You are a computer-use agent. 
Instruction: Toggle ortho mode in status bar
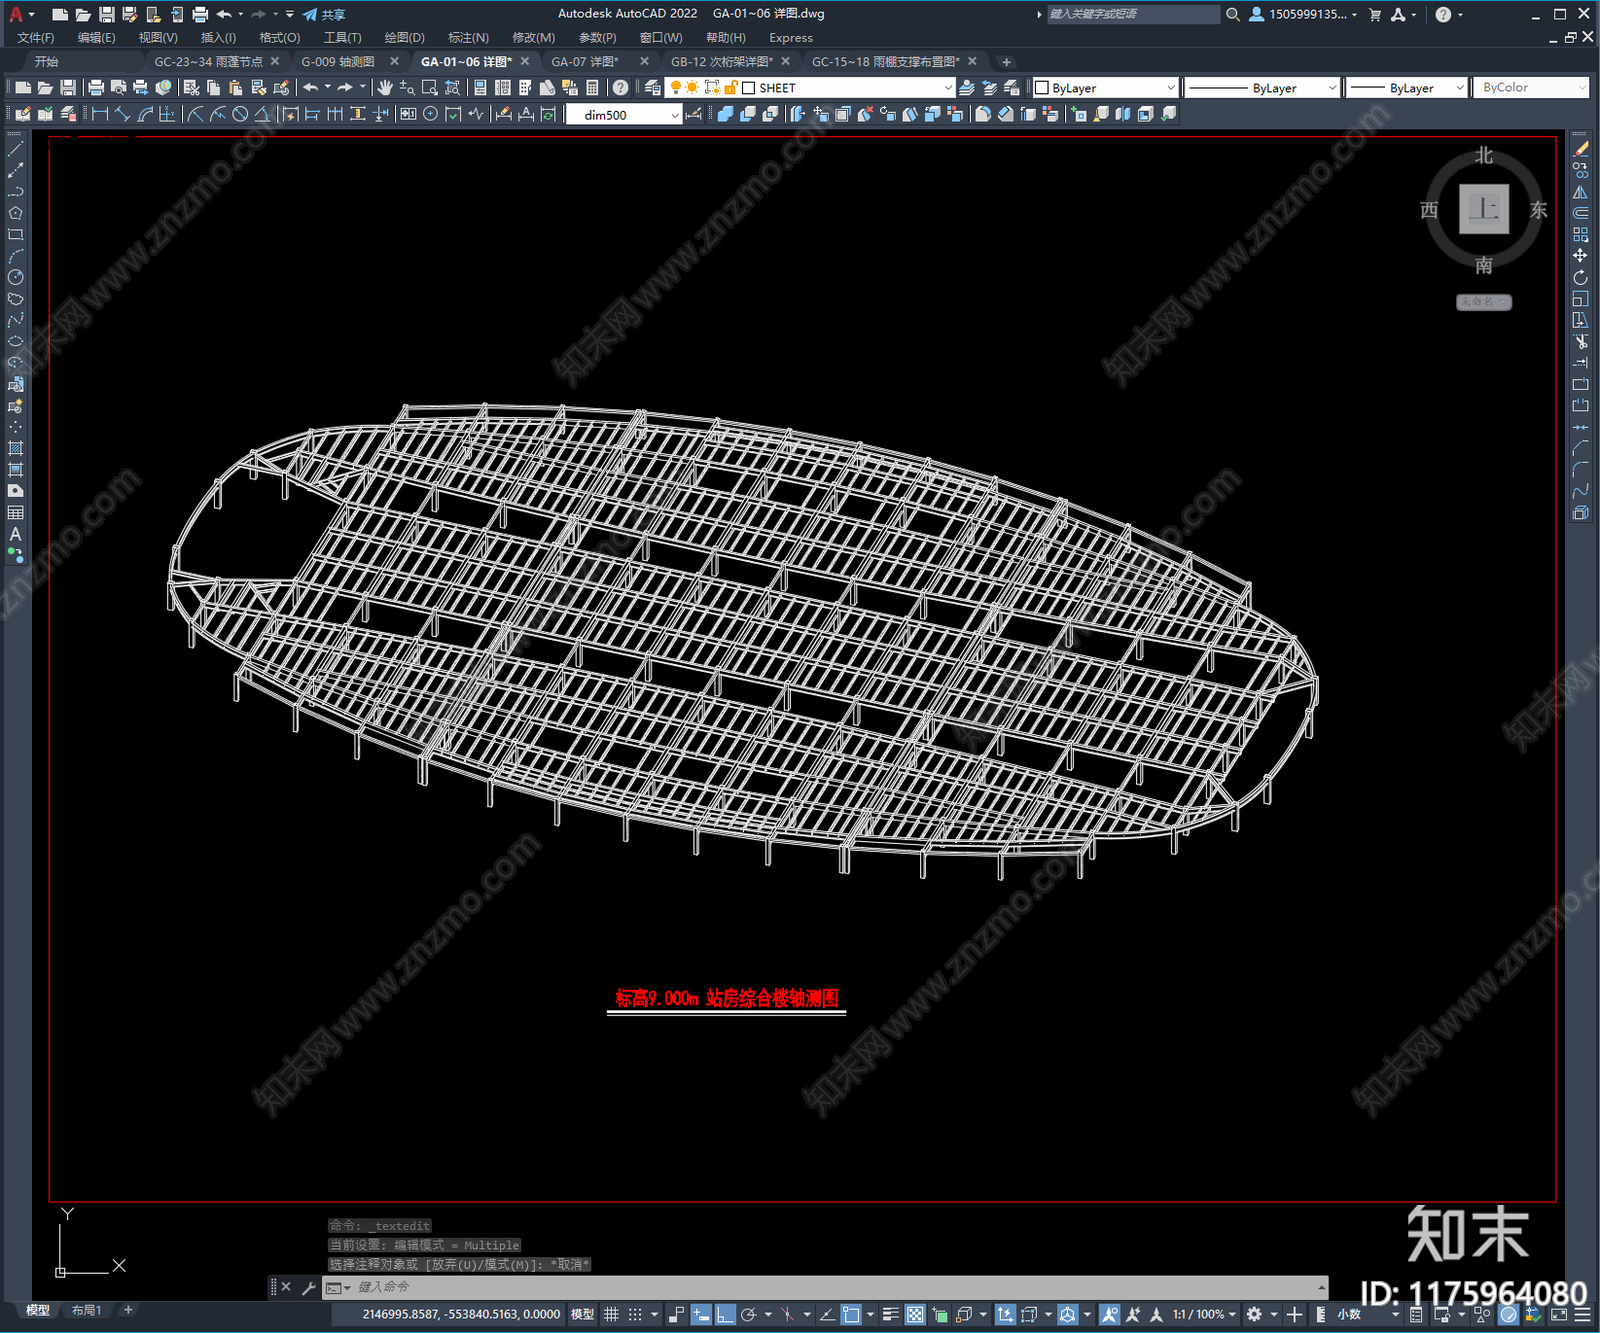pyautogui.click(x=725, y=1314)
